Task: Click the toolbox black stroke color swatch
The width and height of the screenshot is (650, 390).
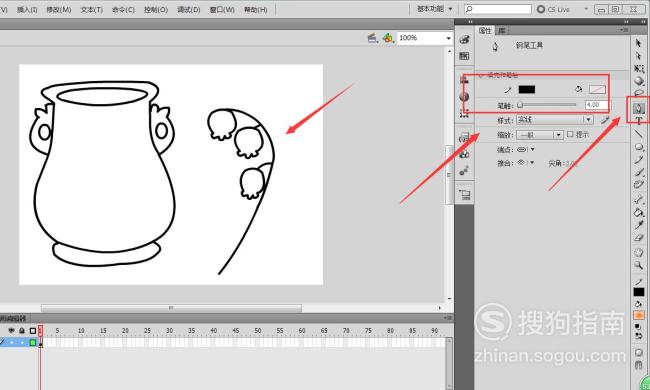Action: pyautogui.click(x=639, y=292)
